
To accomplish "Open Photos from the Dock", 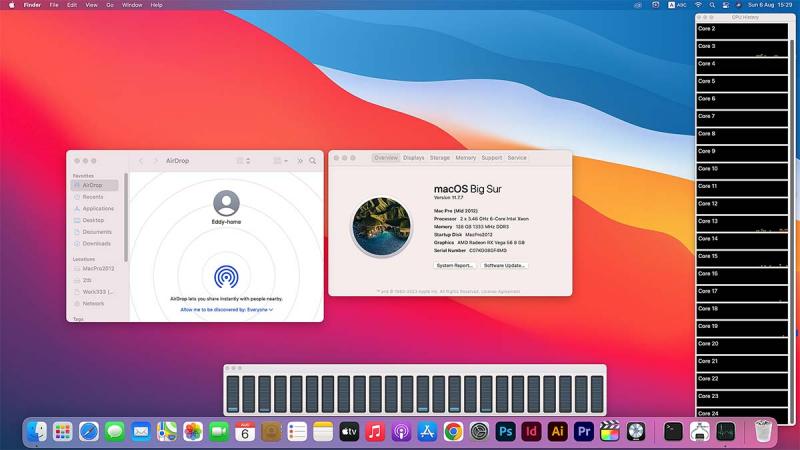I will click(193, 432).
